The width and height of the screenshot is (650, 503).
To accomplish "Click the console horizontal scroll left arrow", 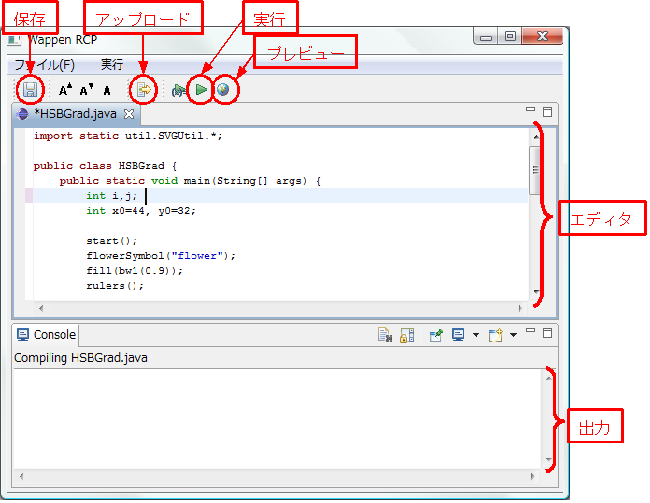I will point(21,476).
